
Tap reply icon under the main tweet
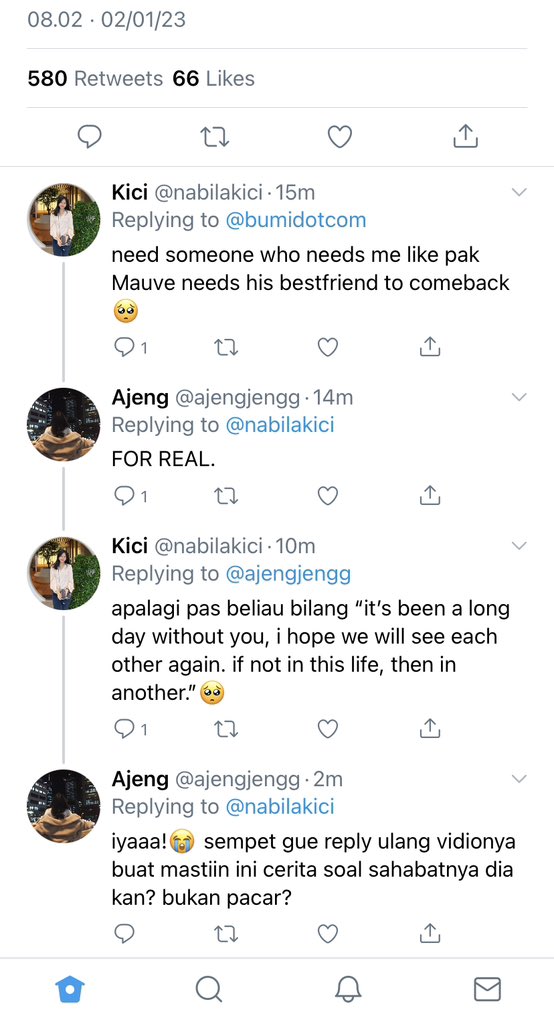[90, 136]
